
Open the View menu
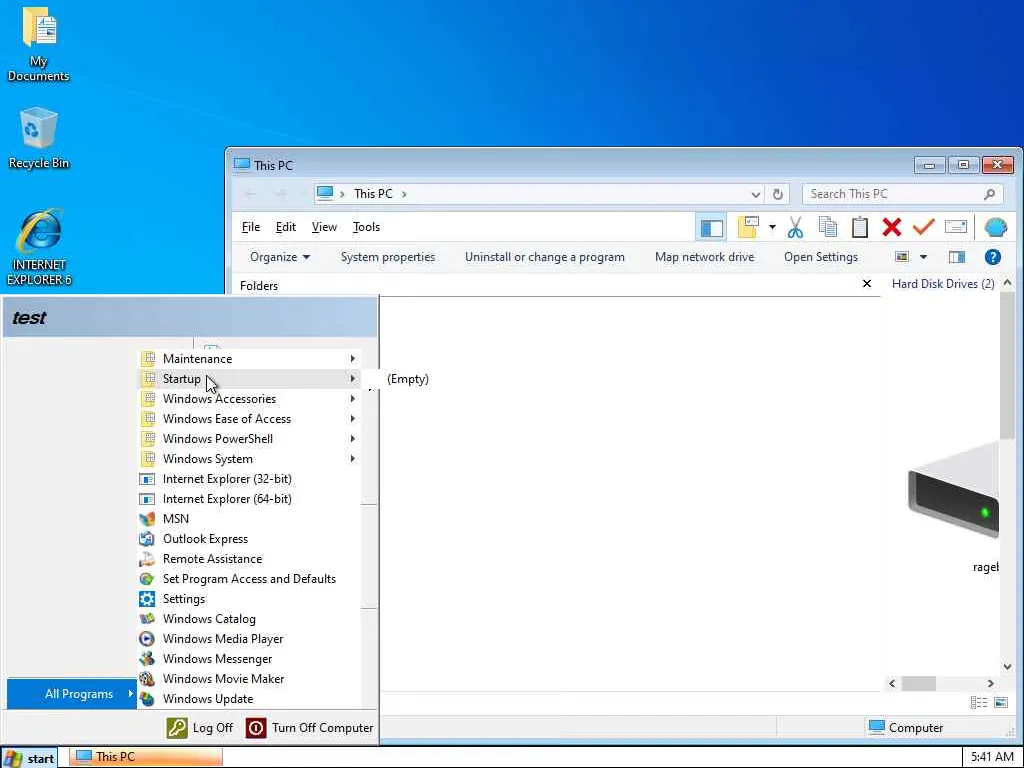coord(324,227)
